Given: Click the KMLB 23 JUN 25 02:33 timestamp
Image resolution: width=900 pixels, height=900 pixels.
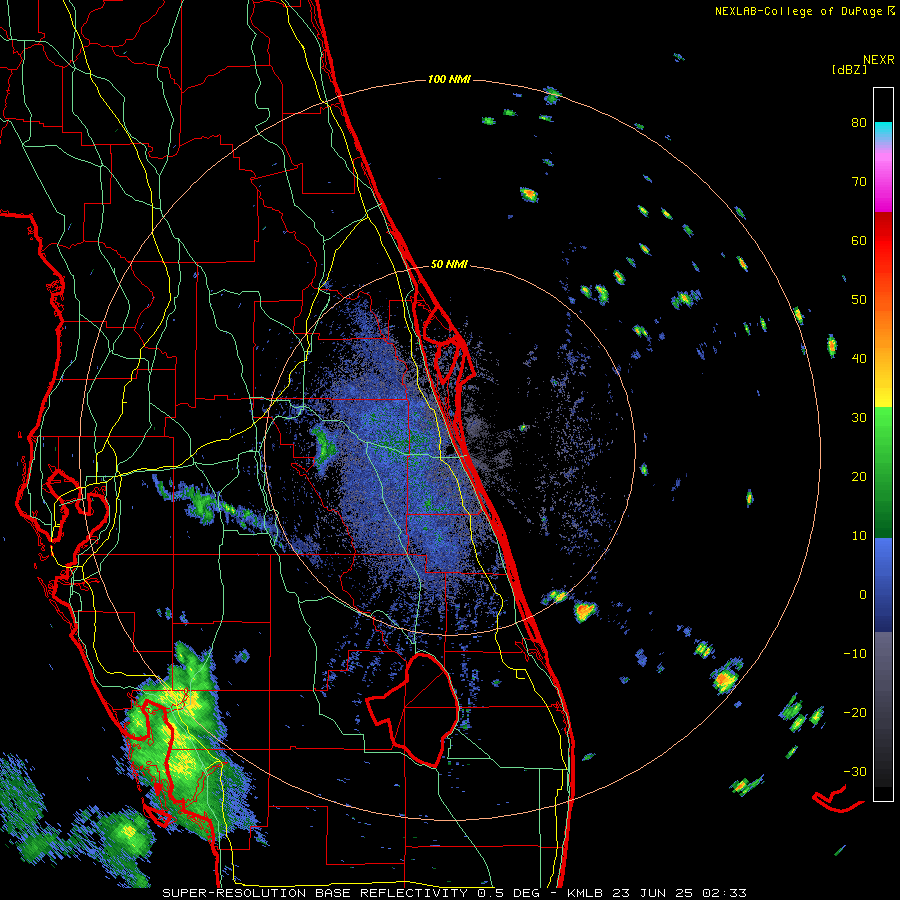Looking at the screenshot, I should point(657,893).
